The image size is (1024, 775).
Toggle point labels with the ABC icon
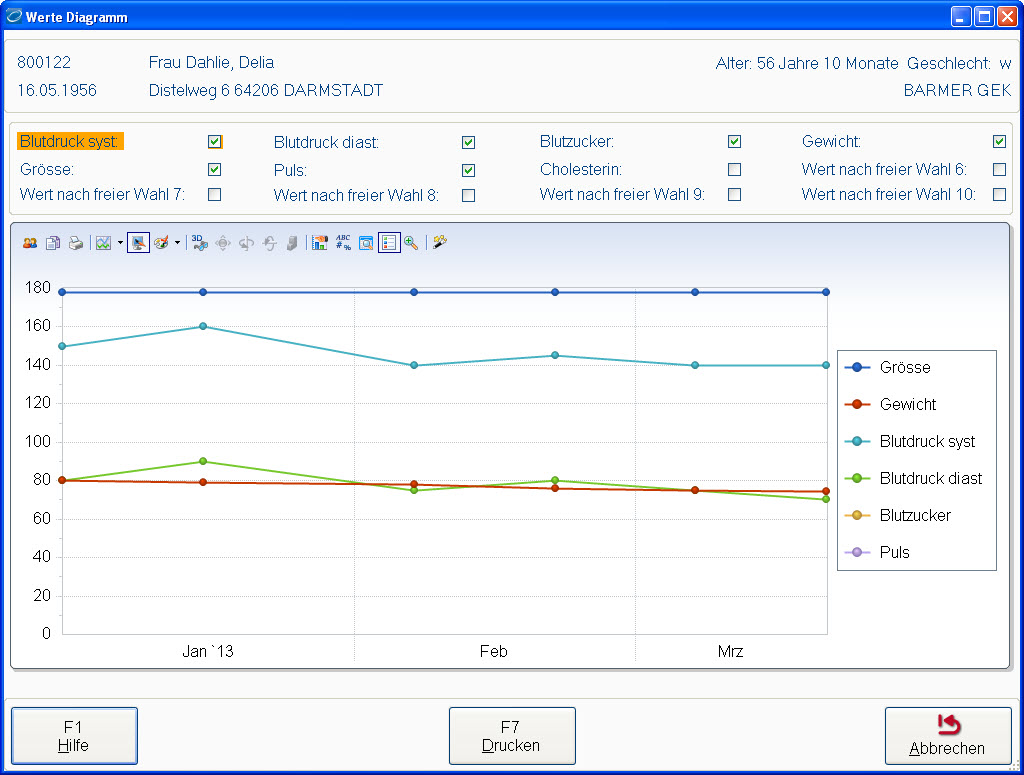point(343,243)
